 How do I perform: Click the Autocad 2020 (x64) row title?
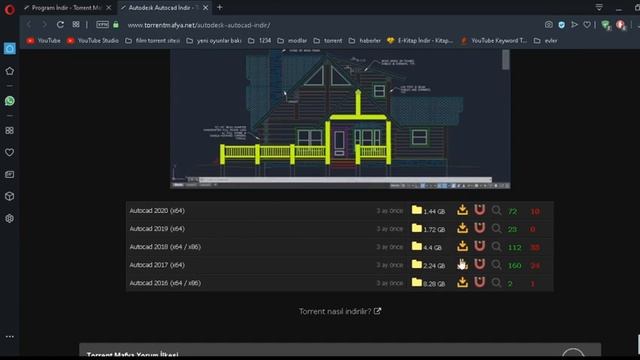pyautogui.click(x=157, y=211)
